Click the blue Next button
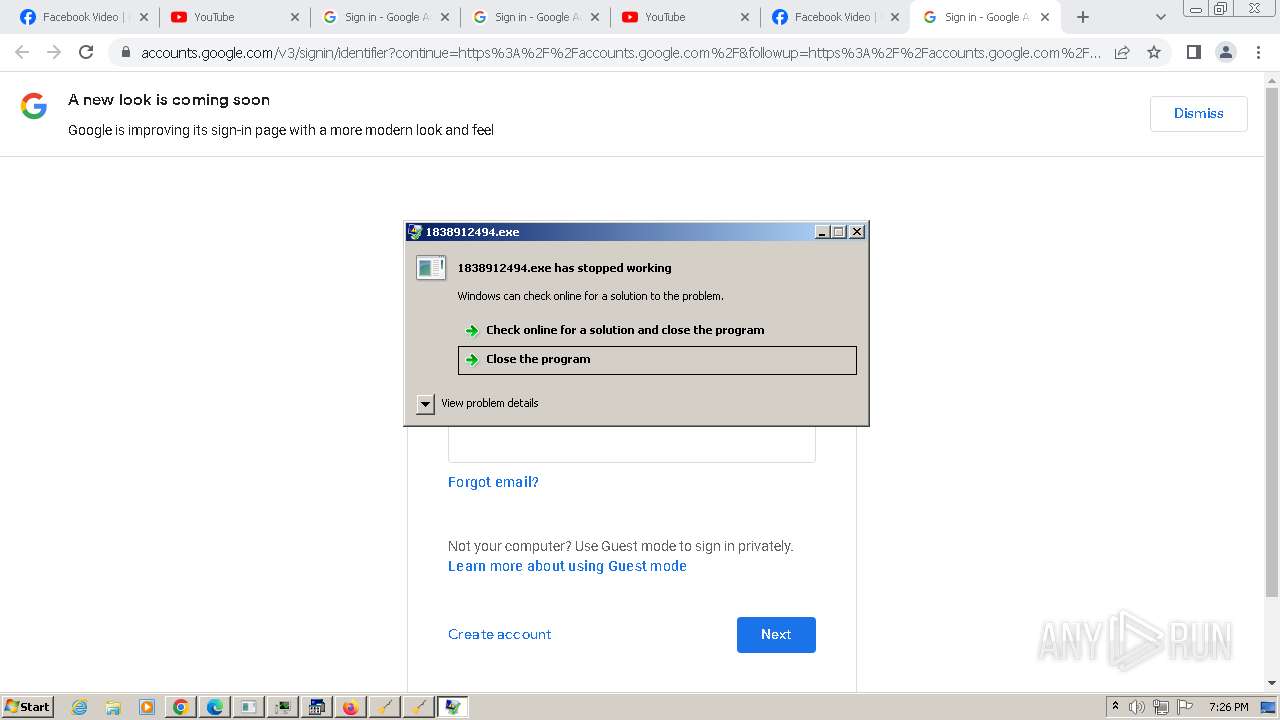The image size is (1280, 720). click(x=776, y=635)
